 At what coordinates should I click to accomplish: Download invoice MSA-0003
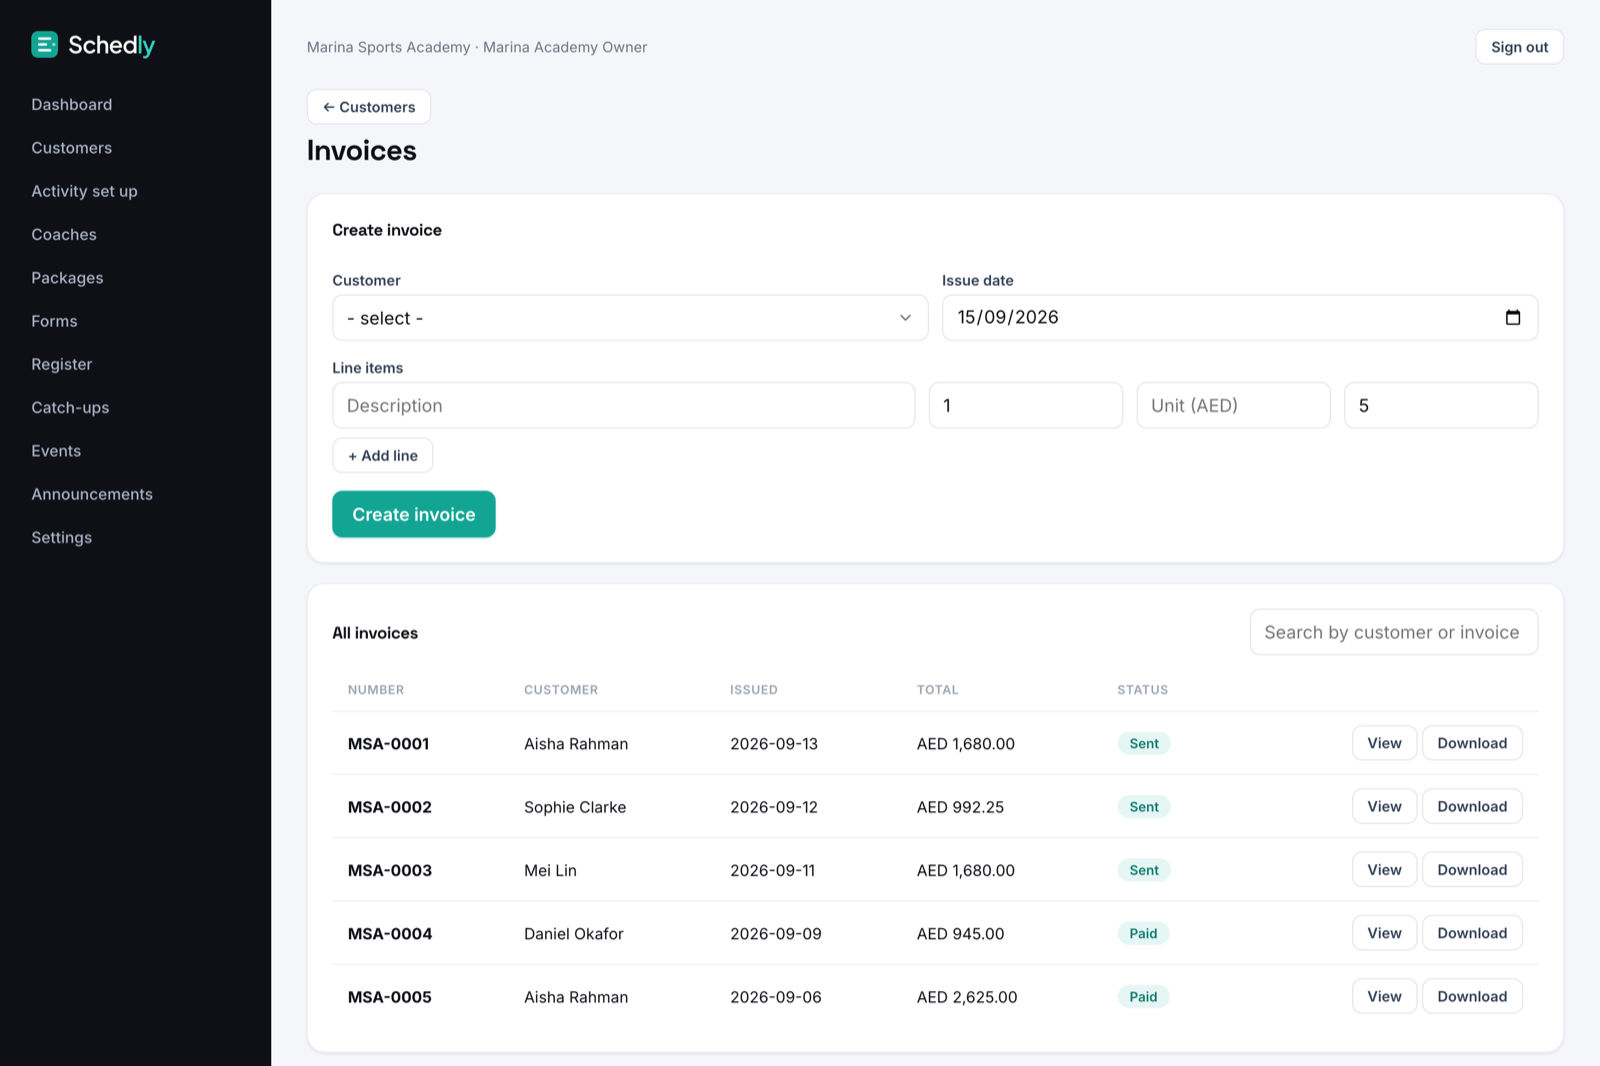tap(1472, 870)
